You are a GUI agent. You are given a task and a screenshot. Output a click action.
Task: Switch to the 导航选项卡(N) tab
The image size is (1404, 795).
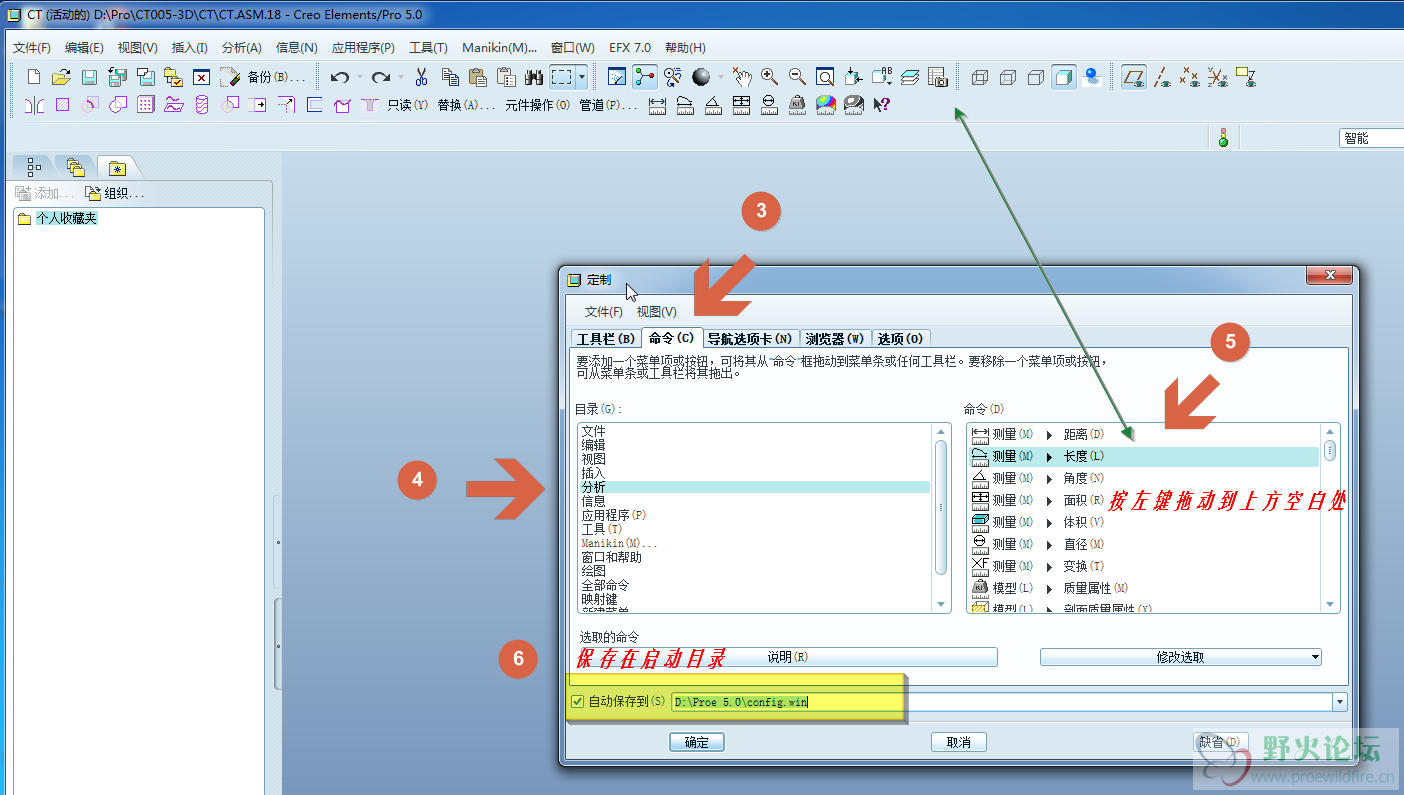pos(750,339)
